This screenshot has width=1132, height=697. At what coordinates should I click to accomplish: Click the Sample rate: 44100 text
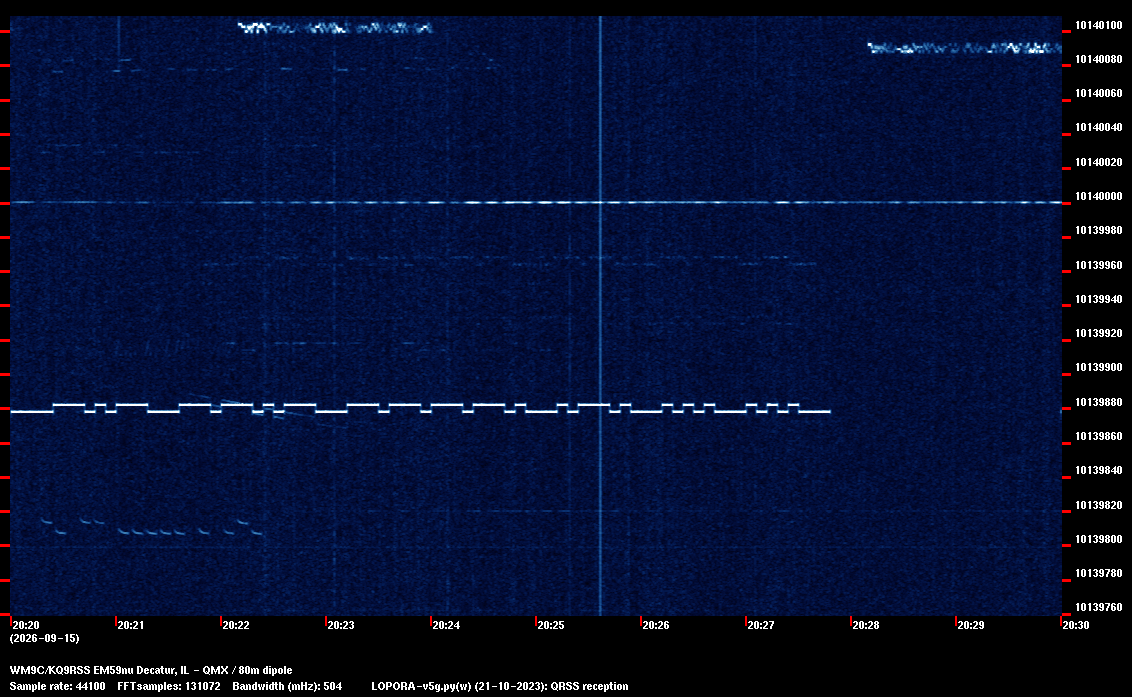click(57, 686)
